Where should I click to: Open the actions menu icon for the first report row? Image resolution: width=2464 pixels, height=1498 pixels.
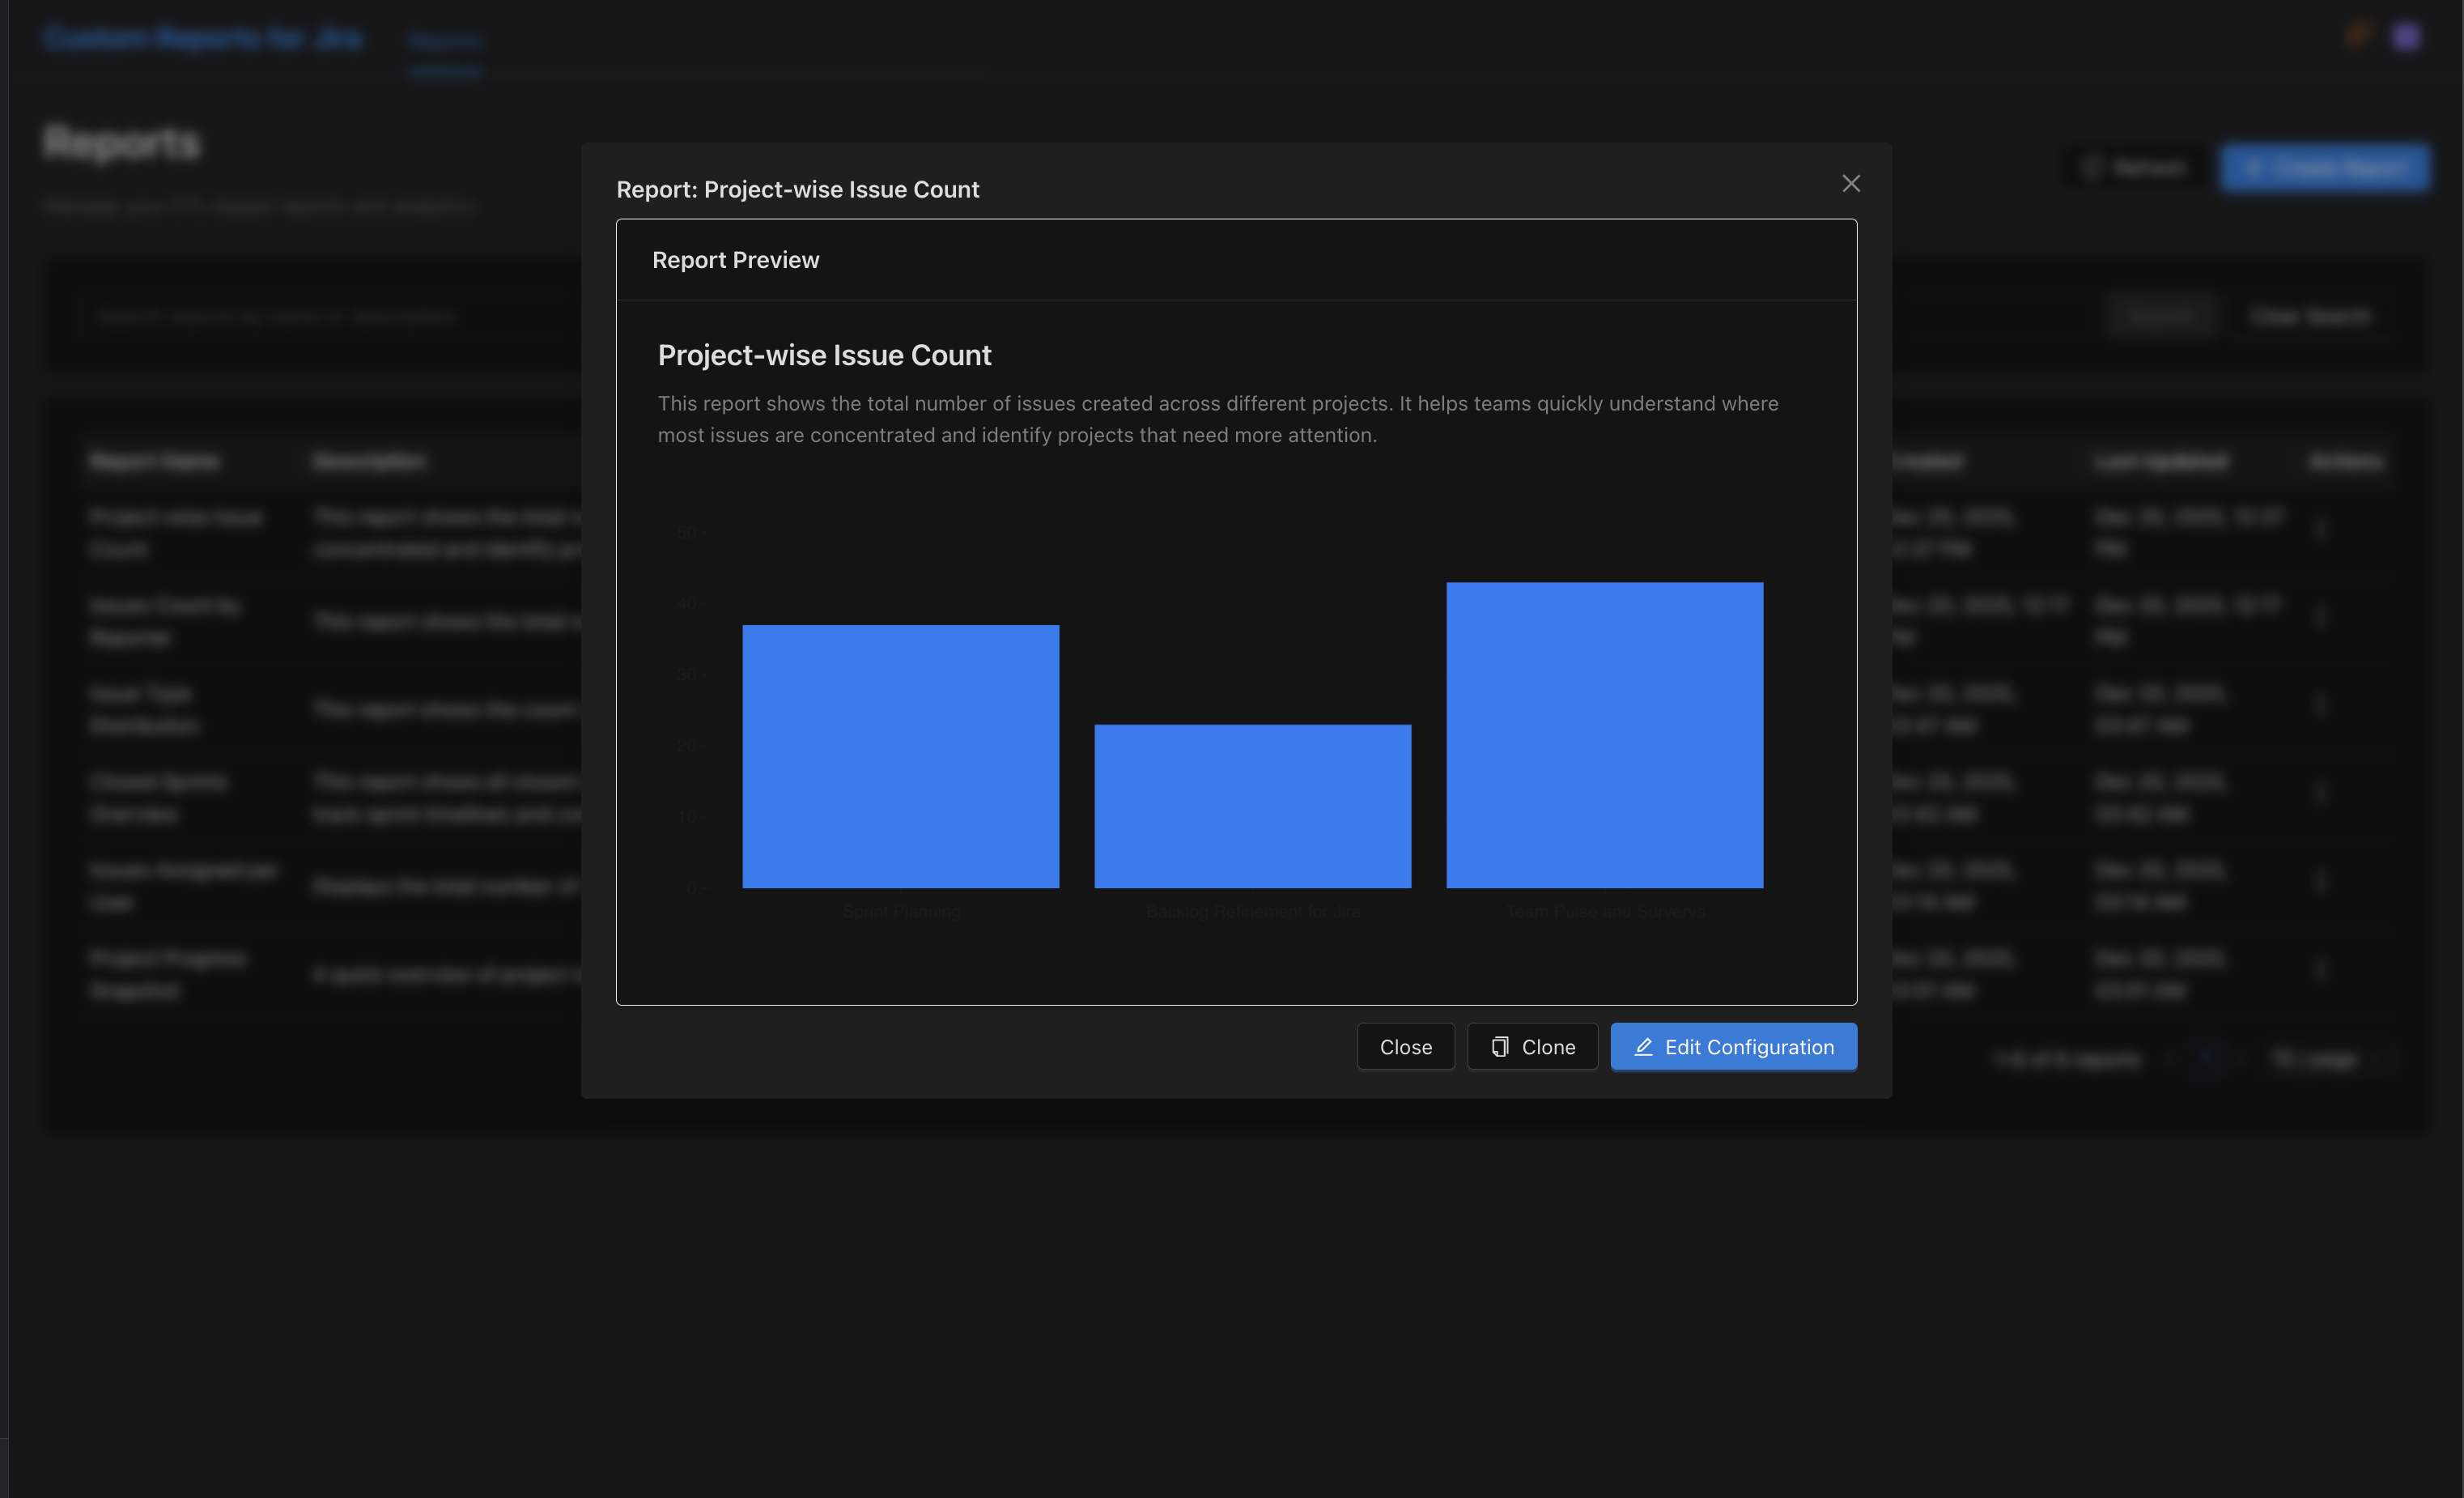point(2320,530)
